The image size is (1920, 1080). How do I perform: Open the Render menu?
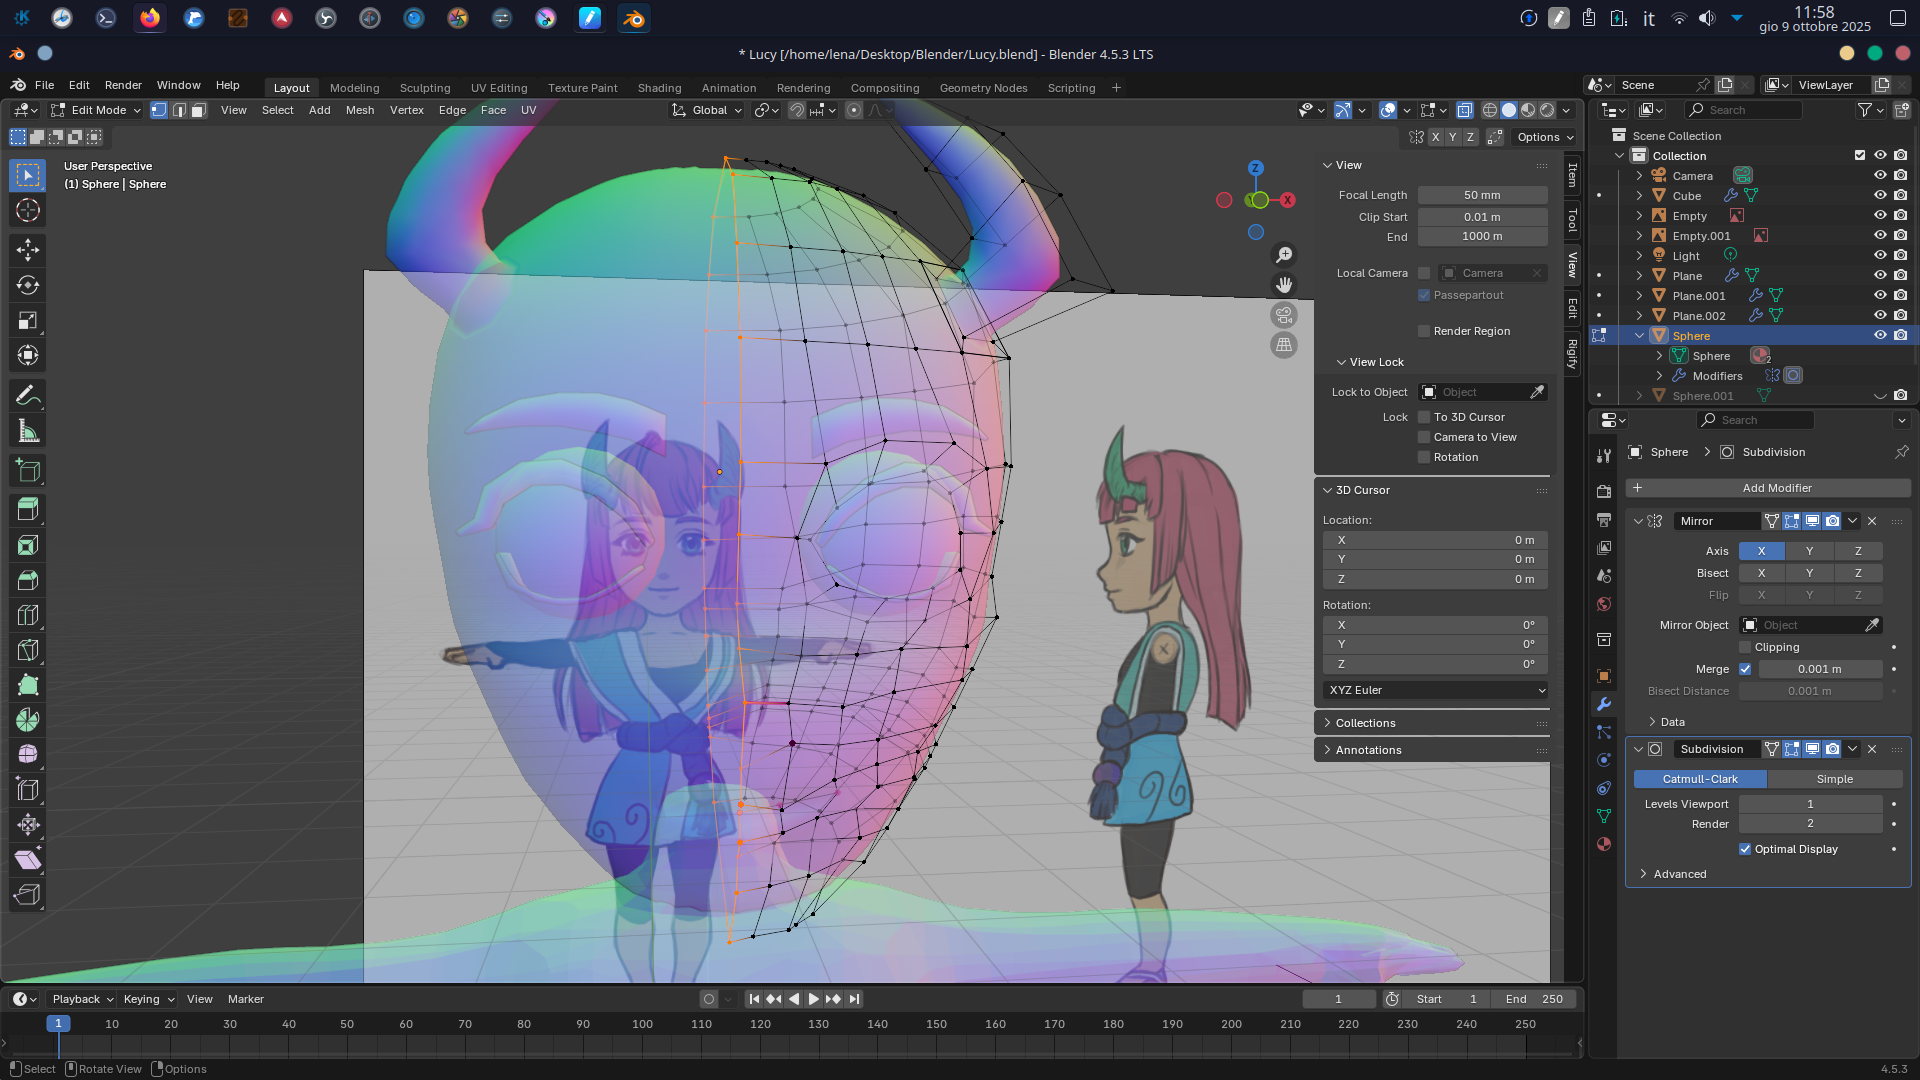click(123, 85)
